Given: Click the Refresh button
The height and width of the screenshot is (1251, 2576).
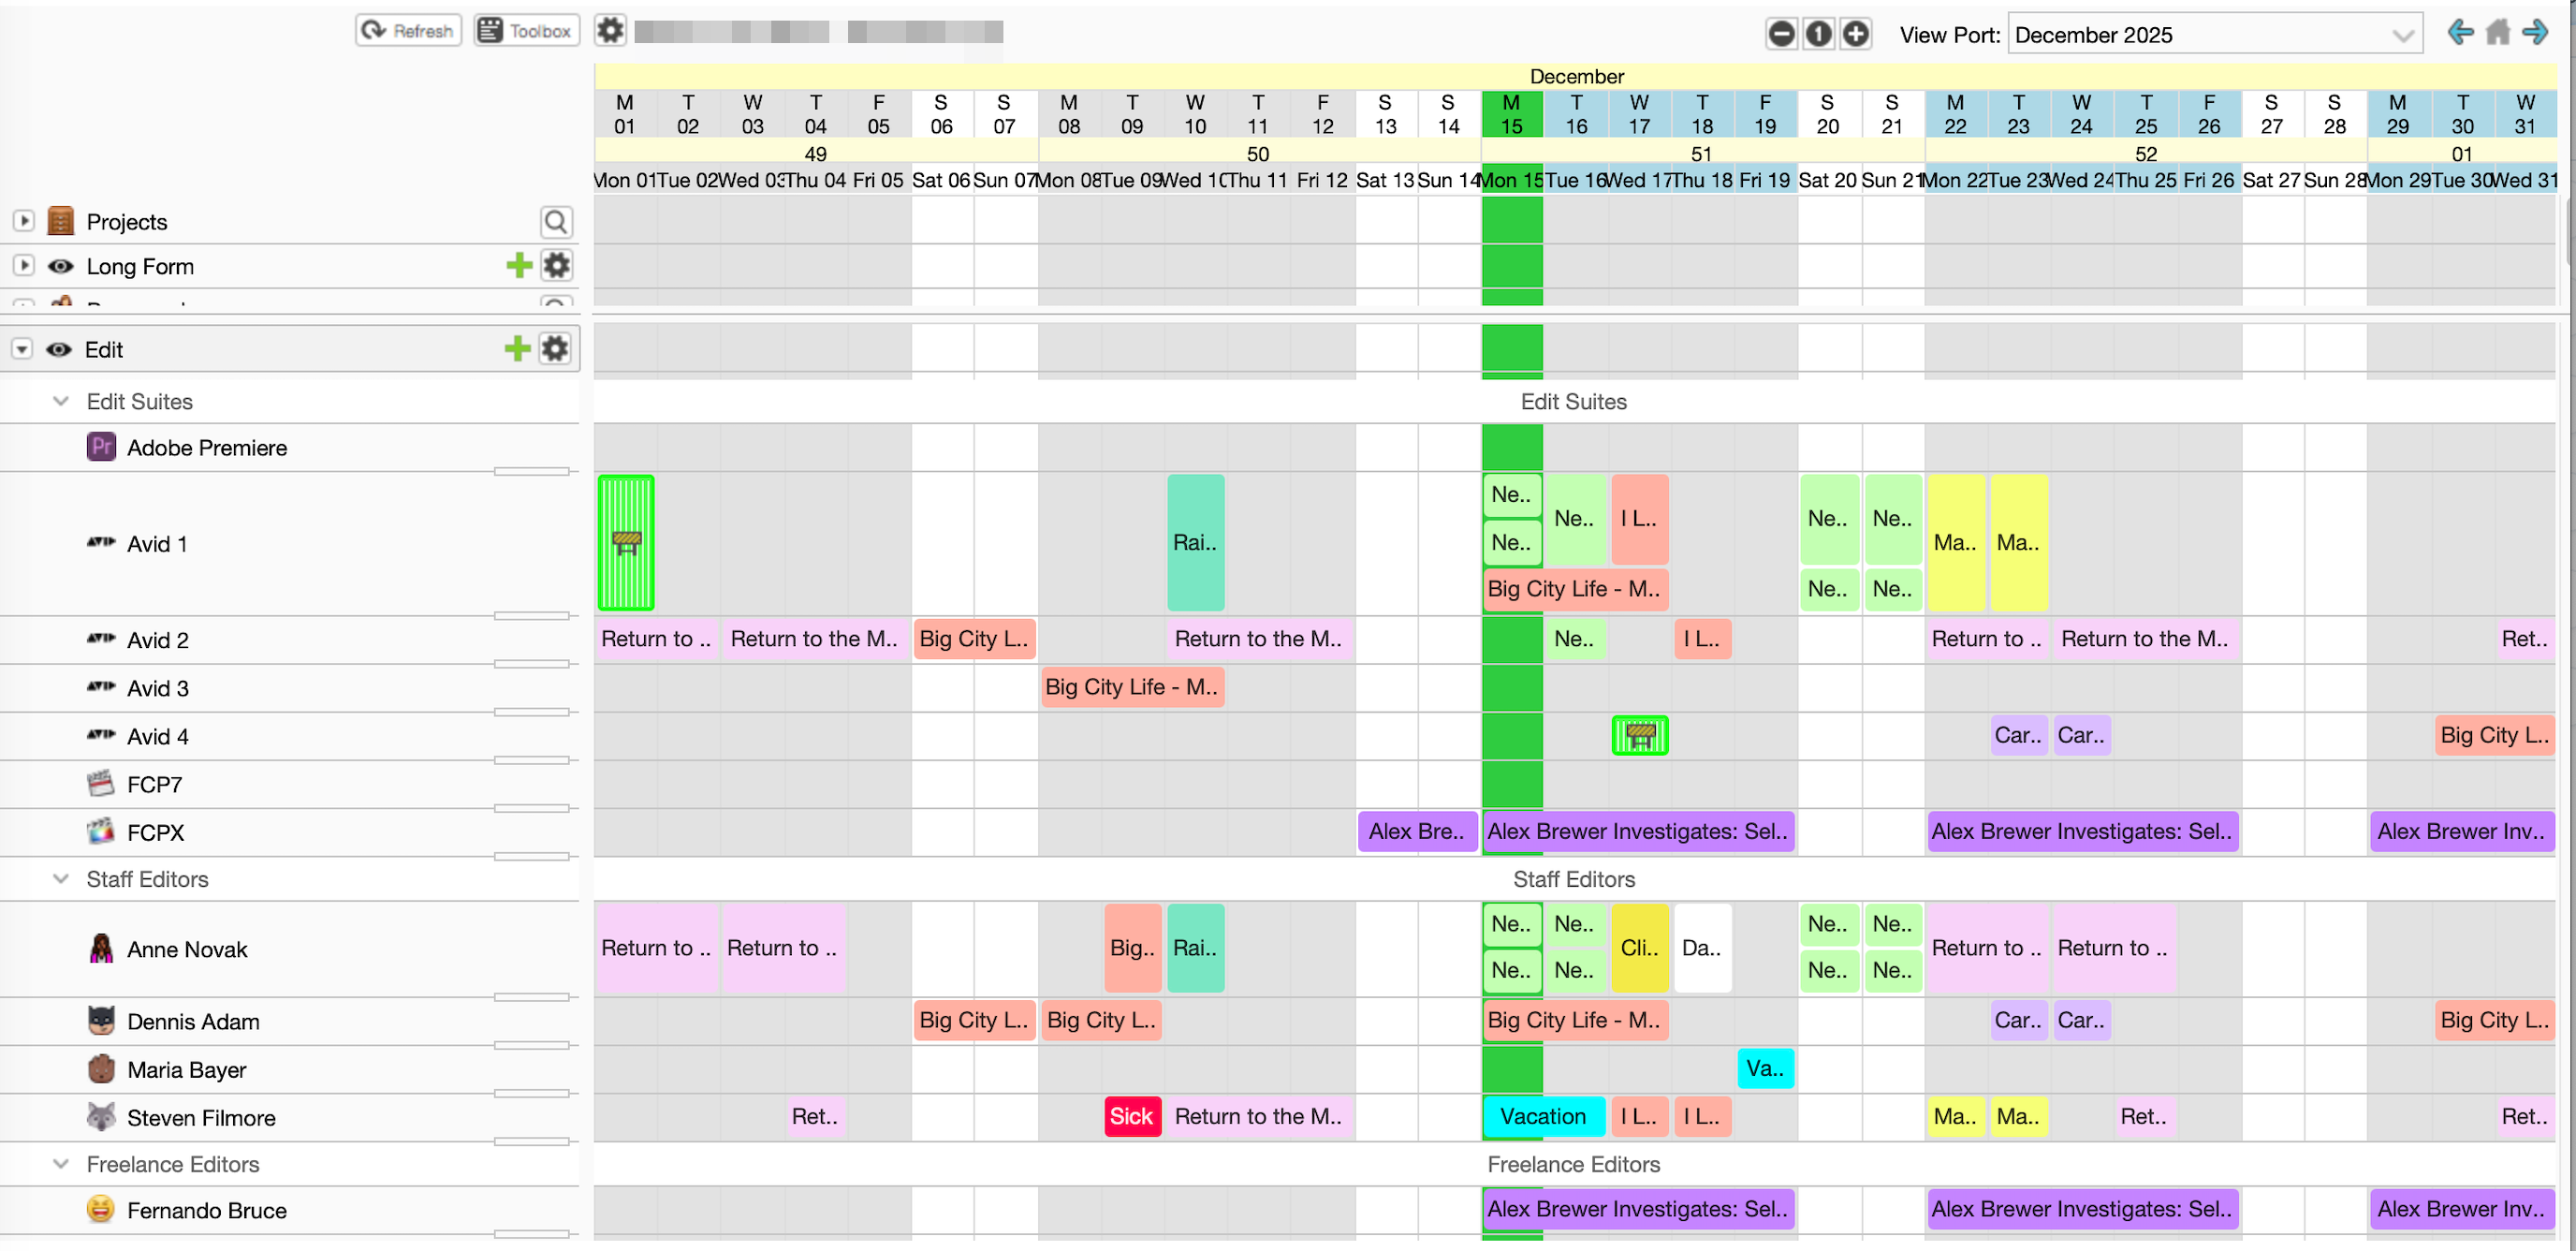Looking at the screenshot, I should coord(408,31).
